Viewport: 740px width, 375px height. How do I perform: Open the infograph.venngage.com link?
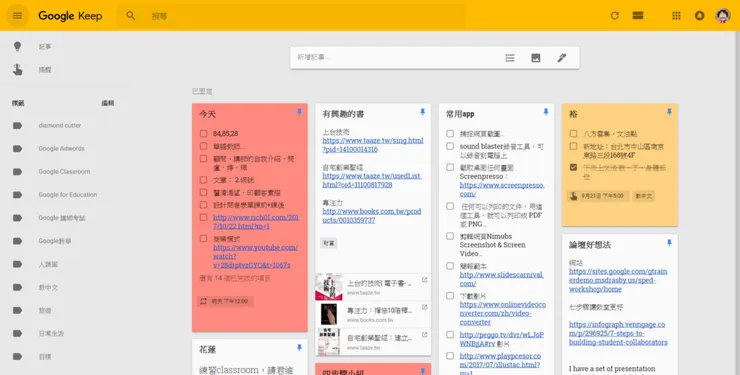(x=618, y=333)
